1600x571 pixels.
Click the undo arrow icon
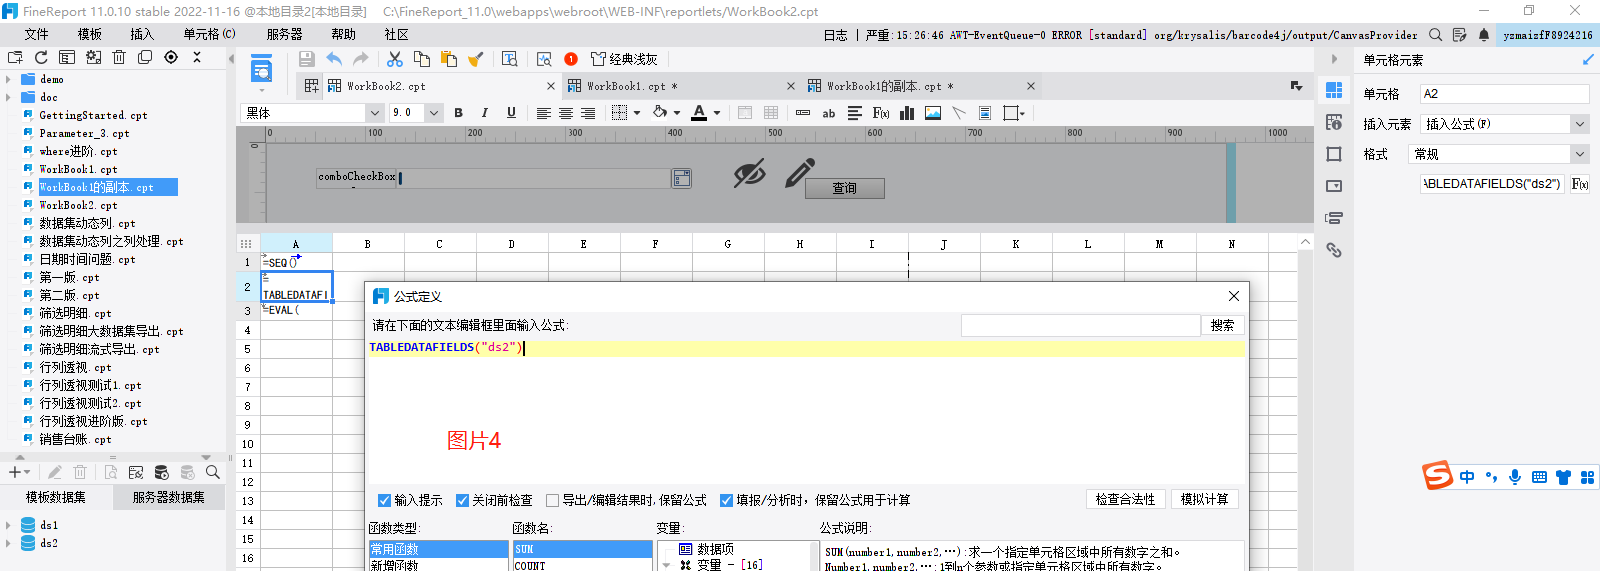tap(334, 59)
